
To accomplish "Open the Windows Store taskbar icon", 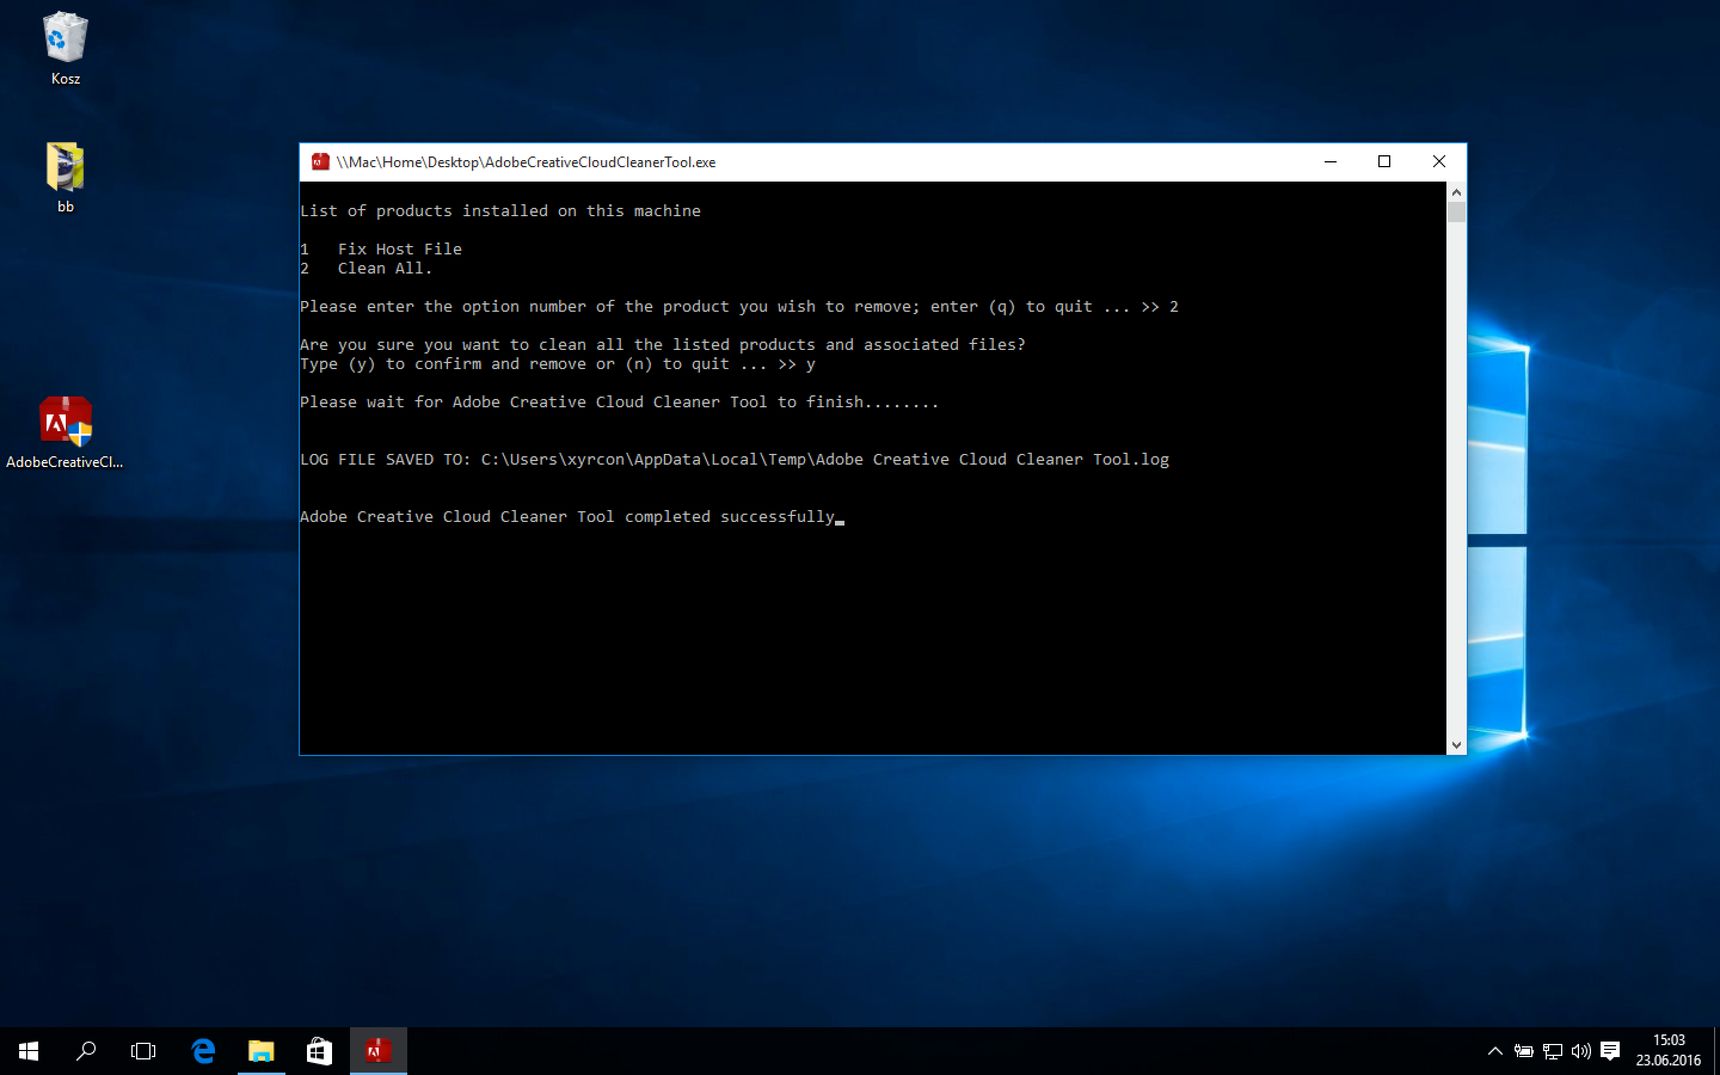I will [x=319, y=1051].
